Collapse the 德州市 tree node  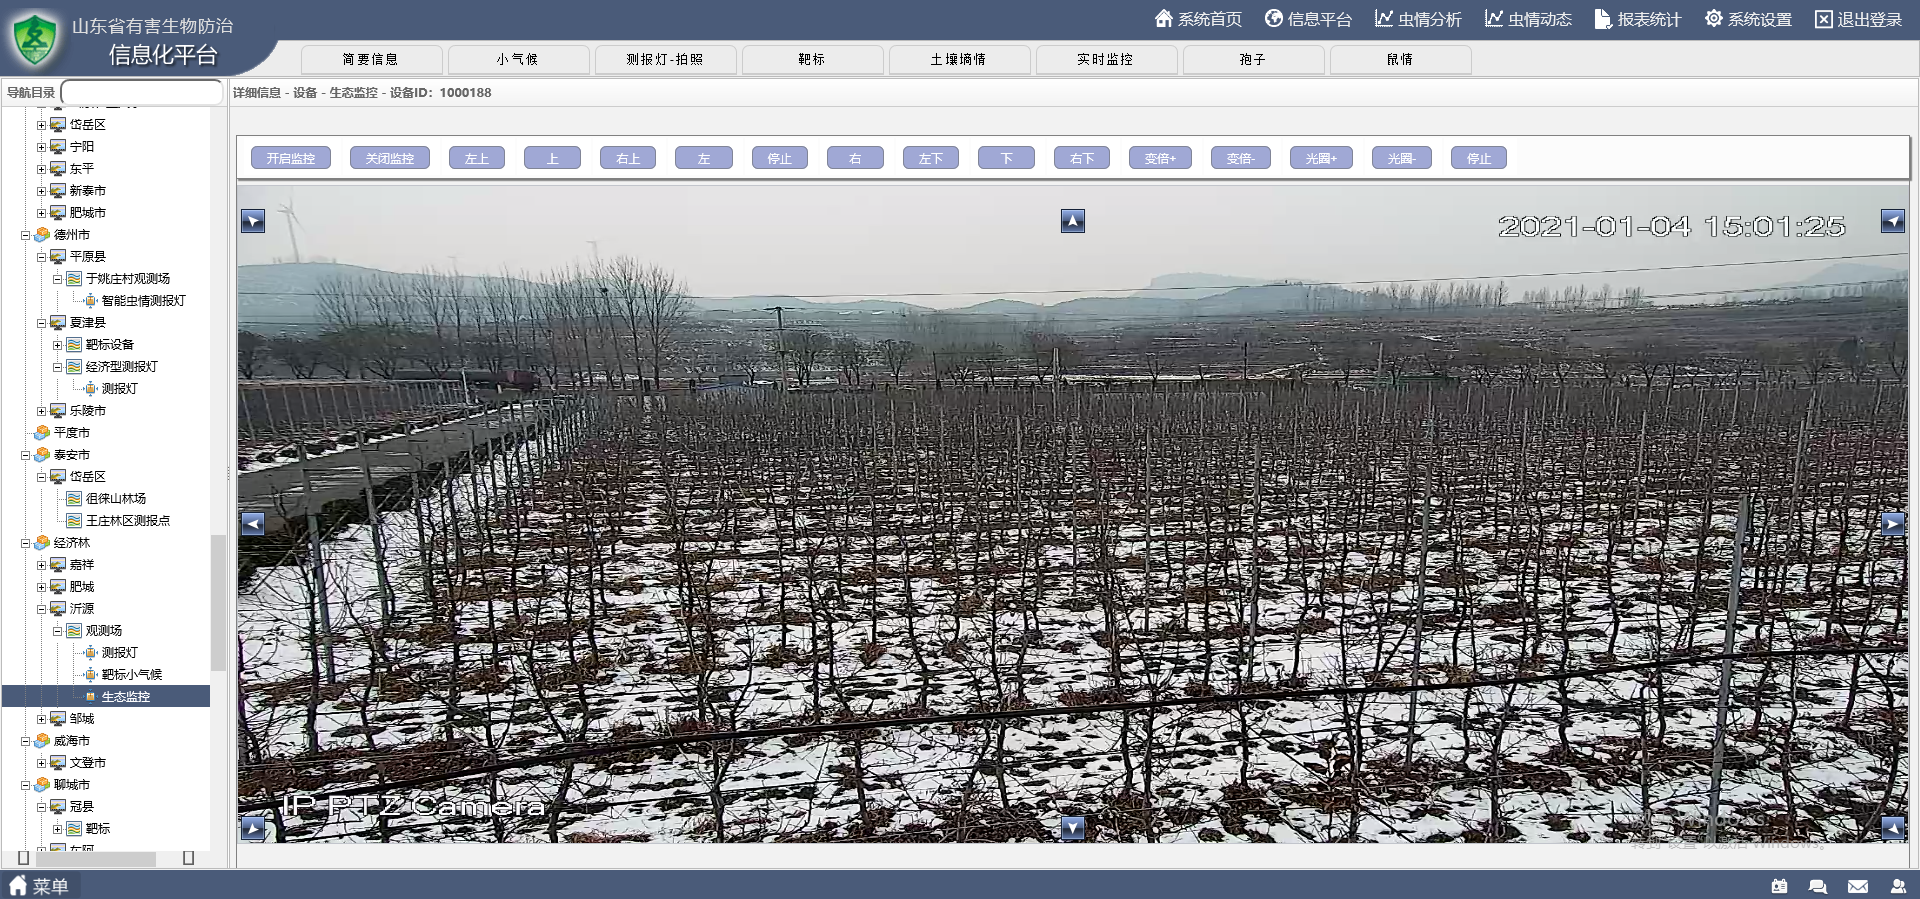[x=26, y=235]
